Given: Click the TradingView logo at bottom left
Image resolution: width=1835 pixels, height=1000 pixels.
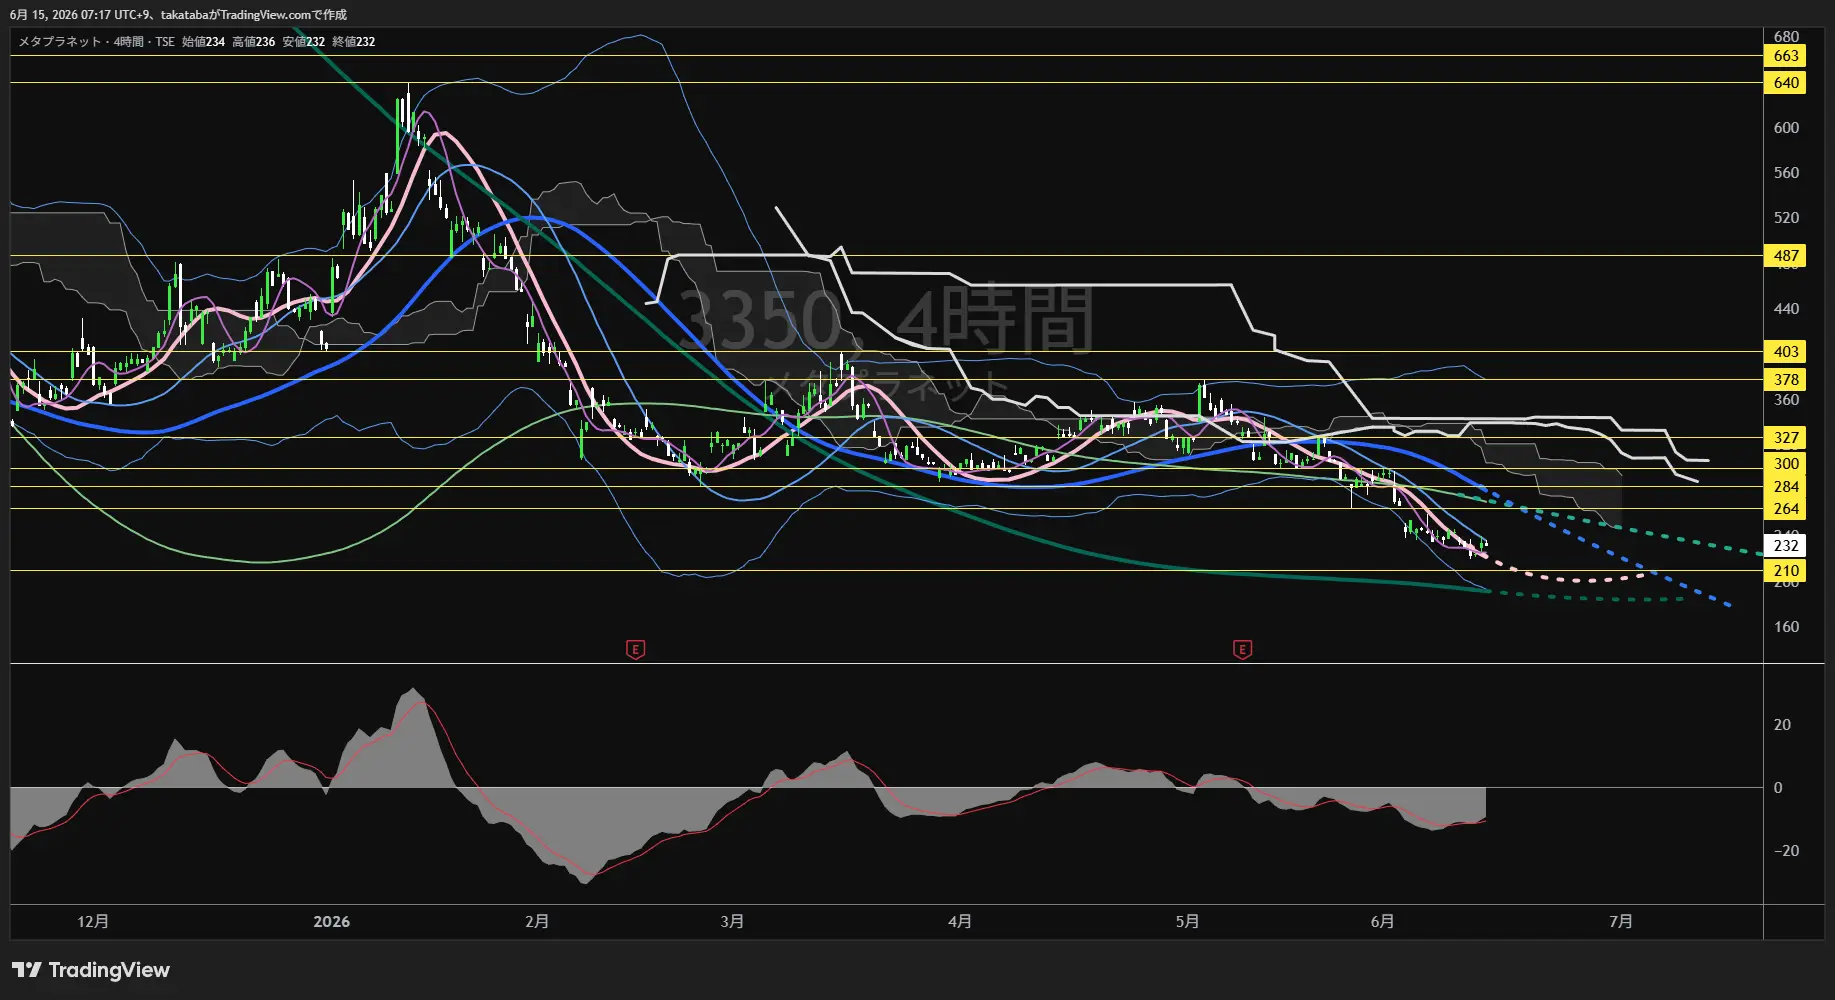Looking at the screenshot, I should coord(91,970).
